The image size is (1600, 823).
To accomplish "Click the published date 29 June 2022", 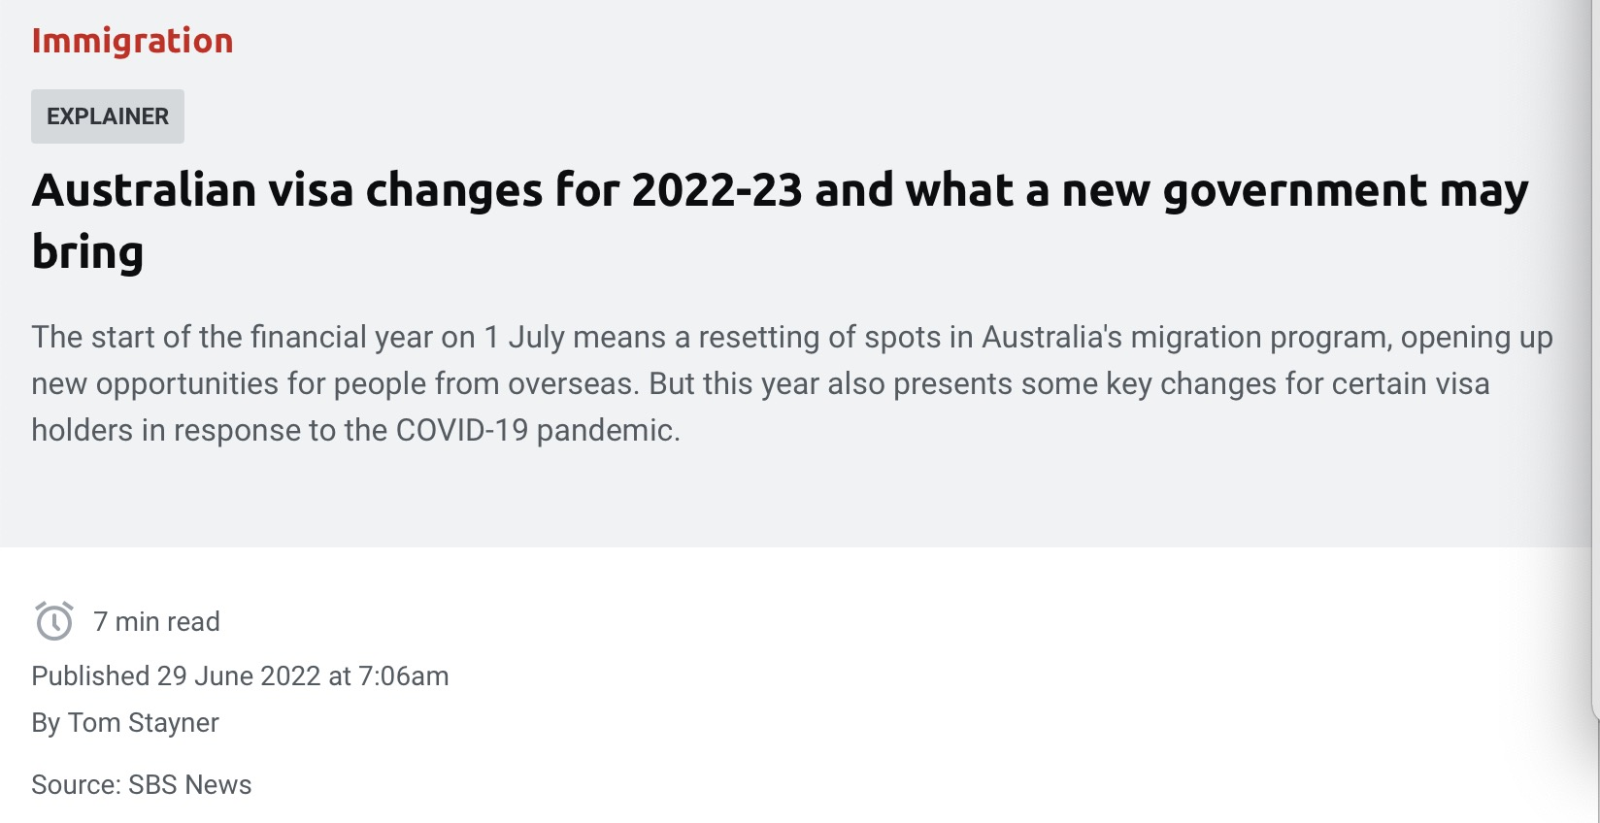I will 238,676.
